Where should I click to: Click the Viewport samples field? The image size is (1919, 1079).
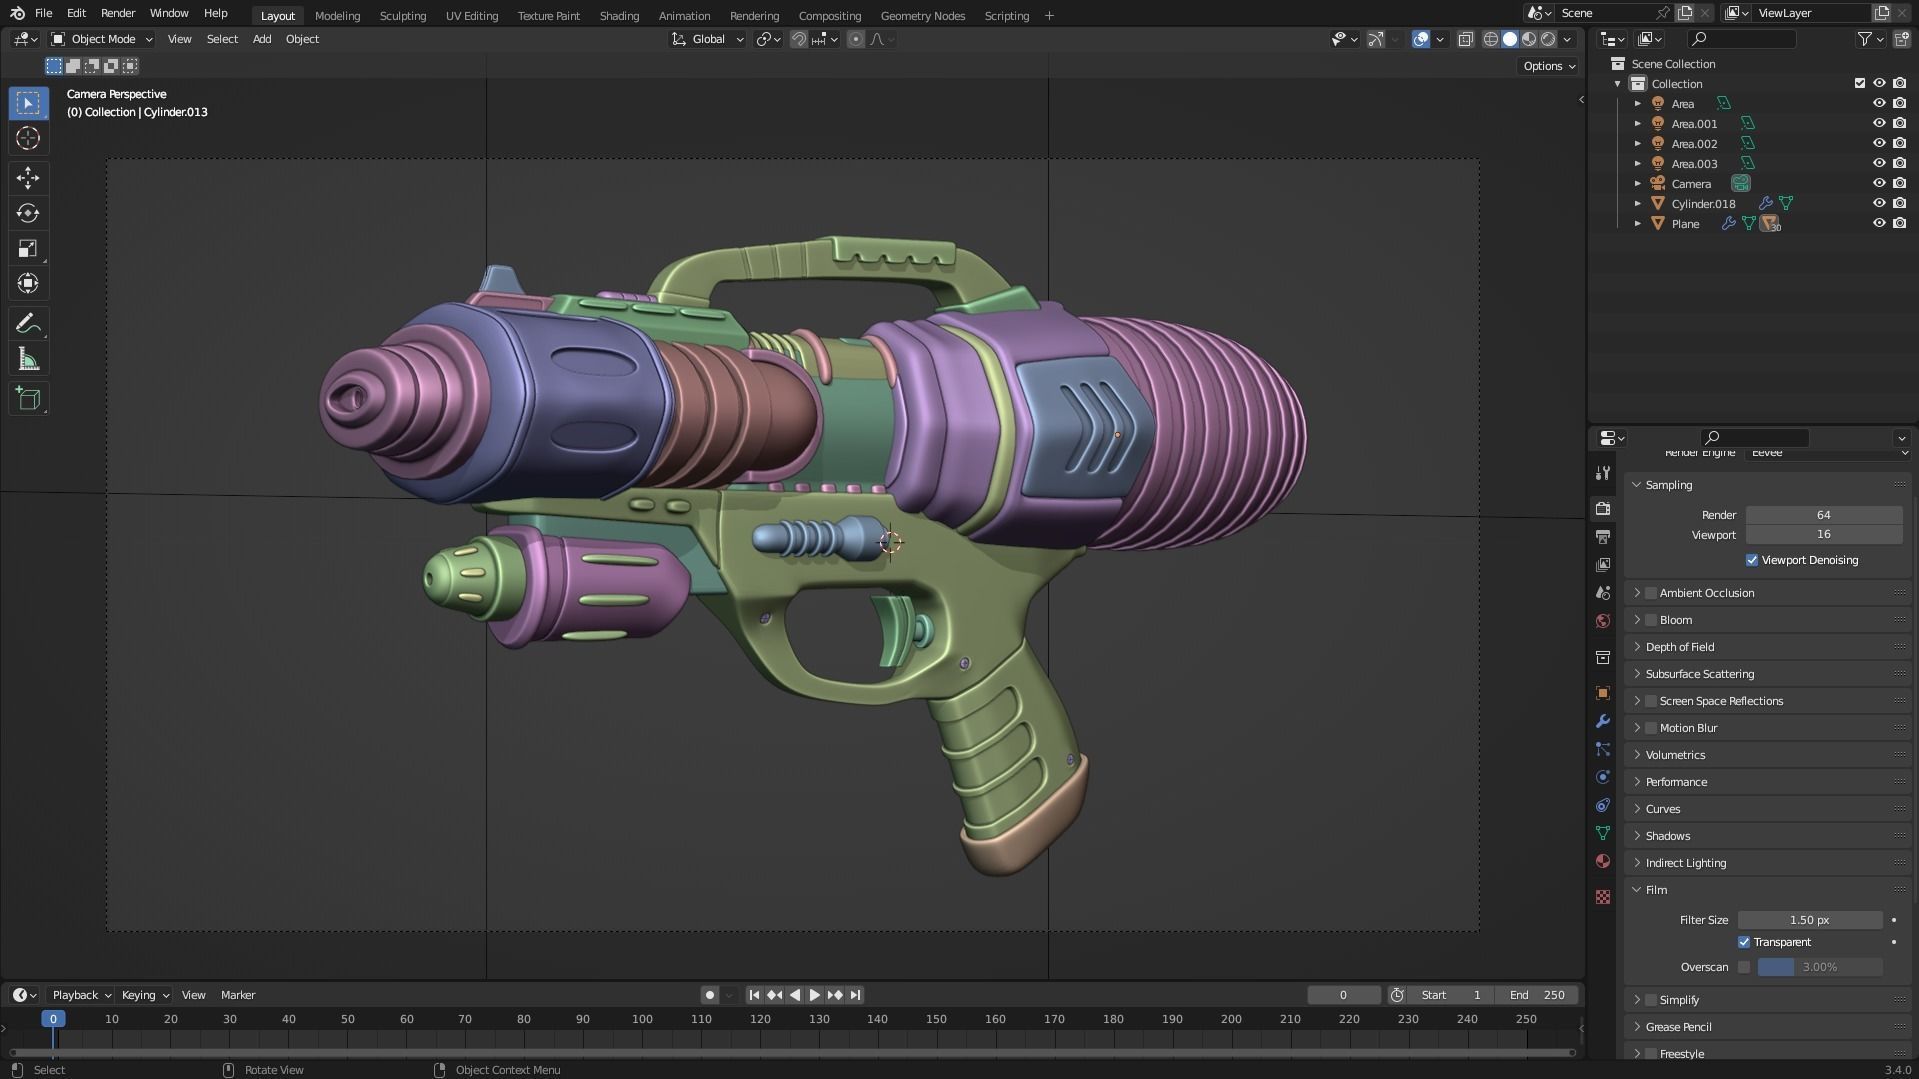click(1824, 534)
